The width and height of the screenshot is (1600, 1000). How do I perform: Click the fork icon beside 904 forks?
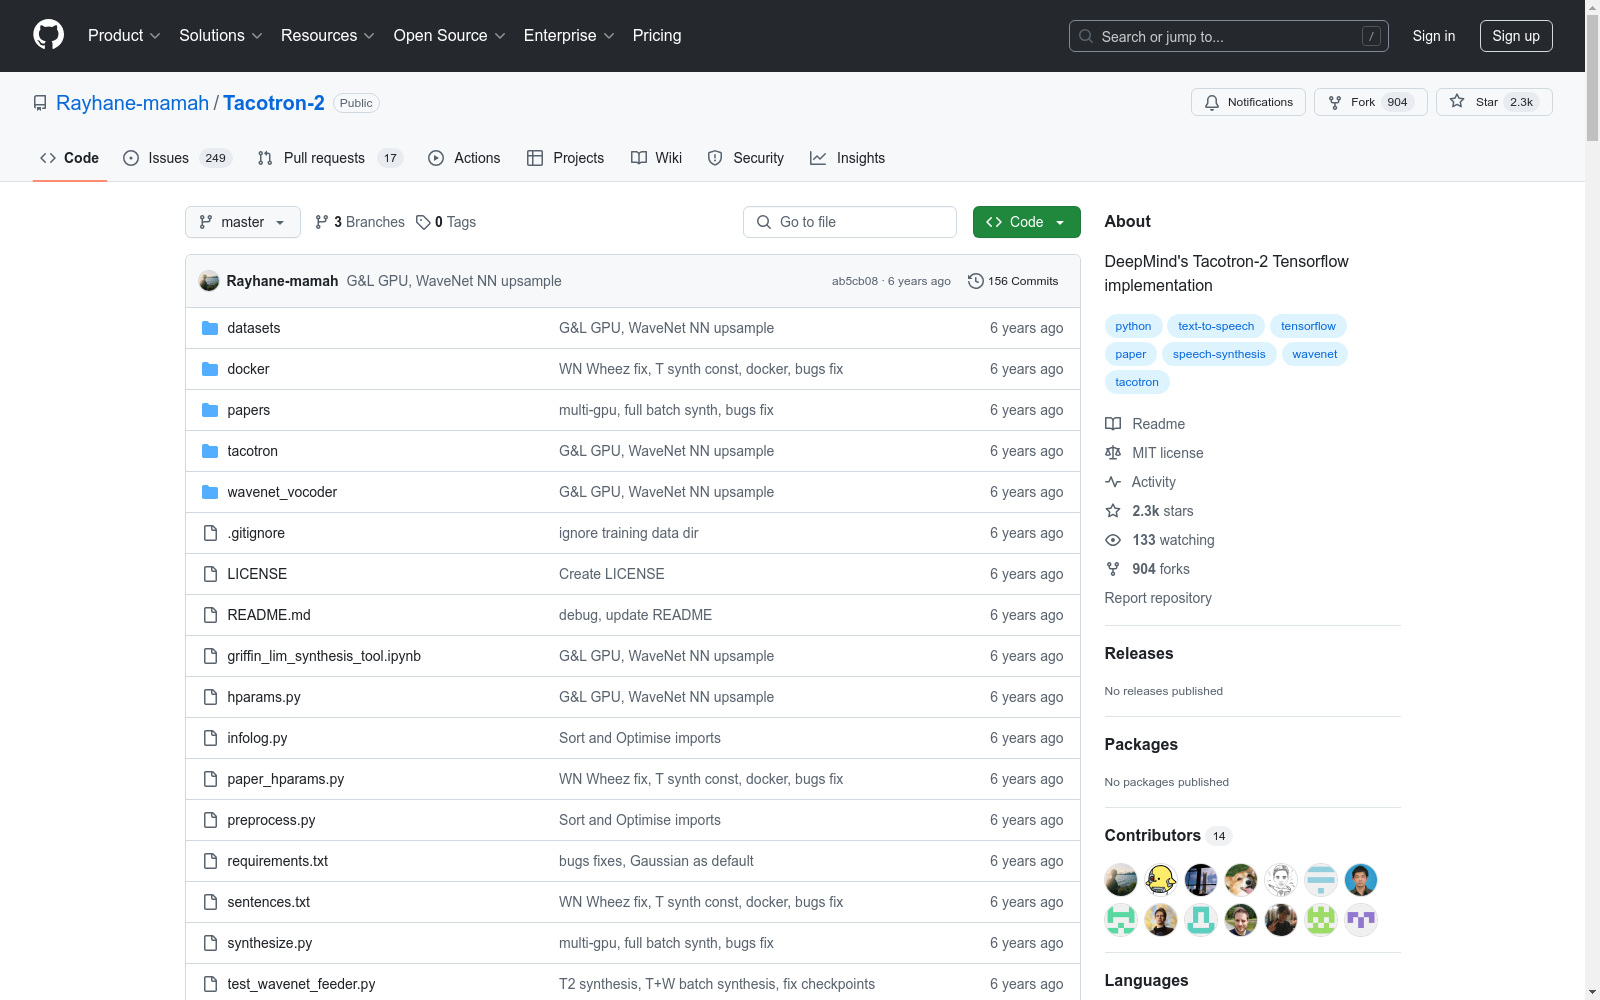pyautogui.click(x=1113, y=569)
